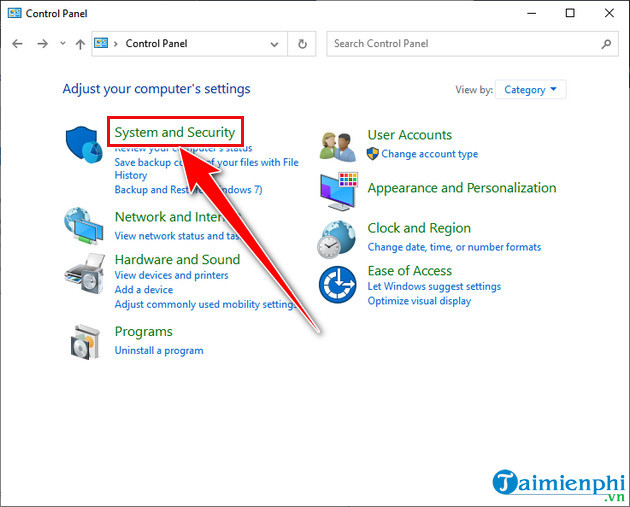Click the Network and Internet globe icon
The height and width of the screenshot is (507, 630).
[x=82, y=226]
